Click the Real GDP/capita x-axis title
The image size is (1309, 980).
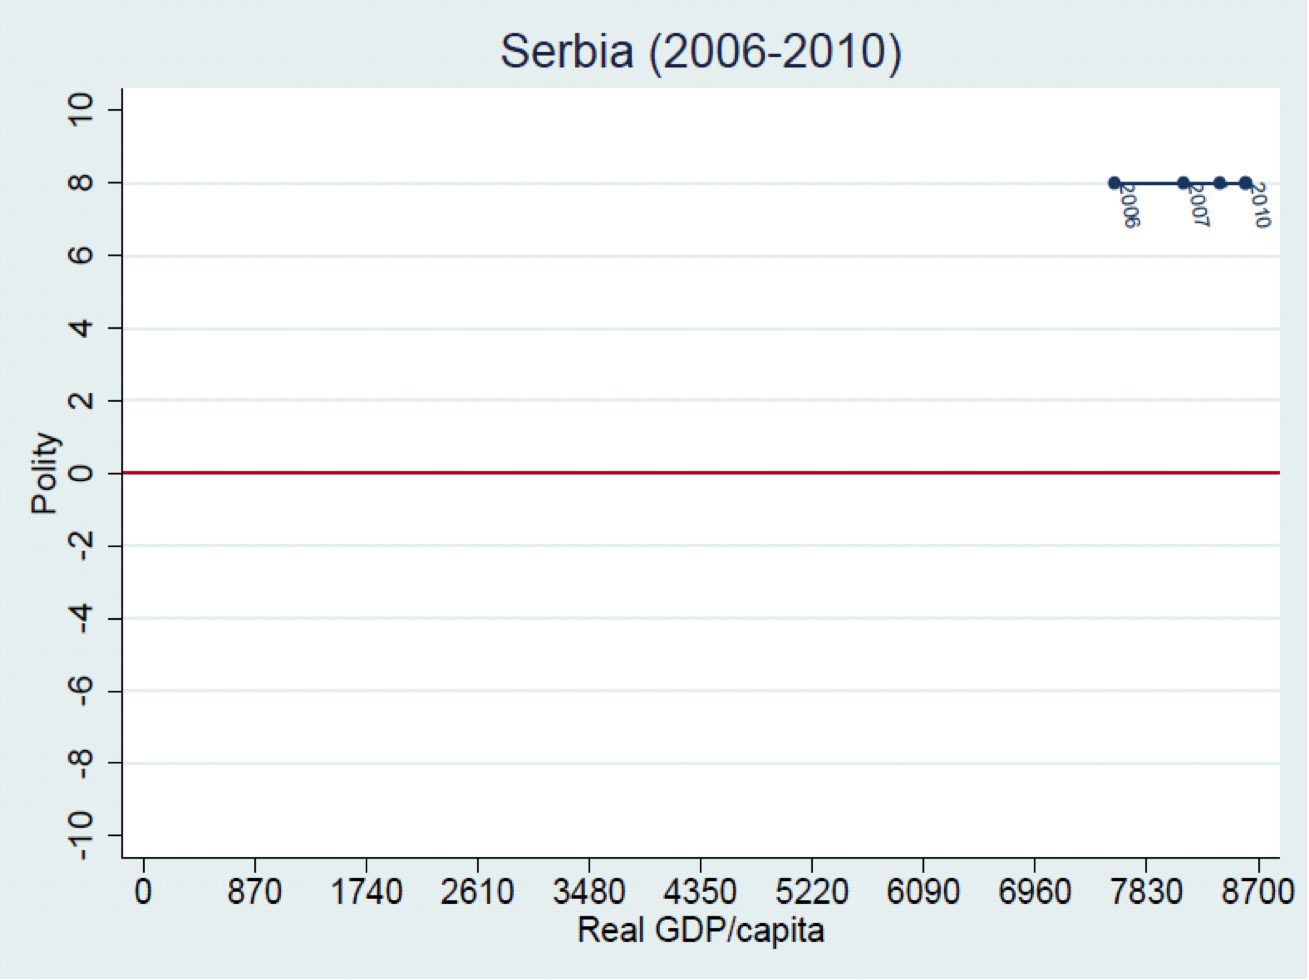(701, 931)
